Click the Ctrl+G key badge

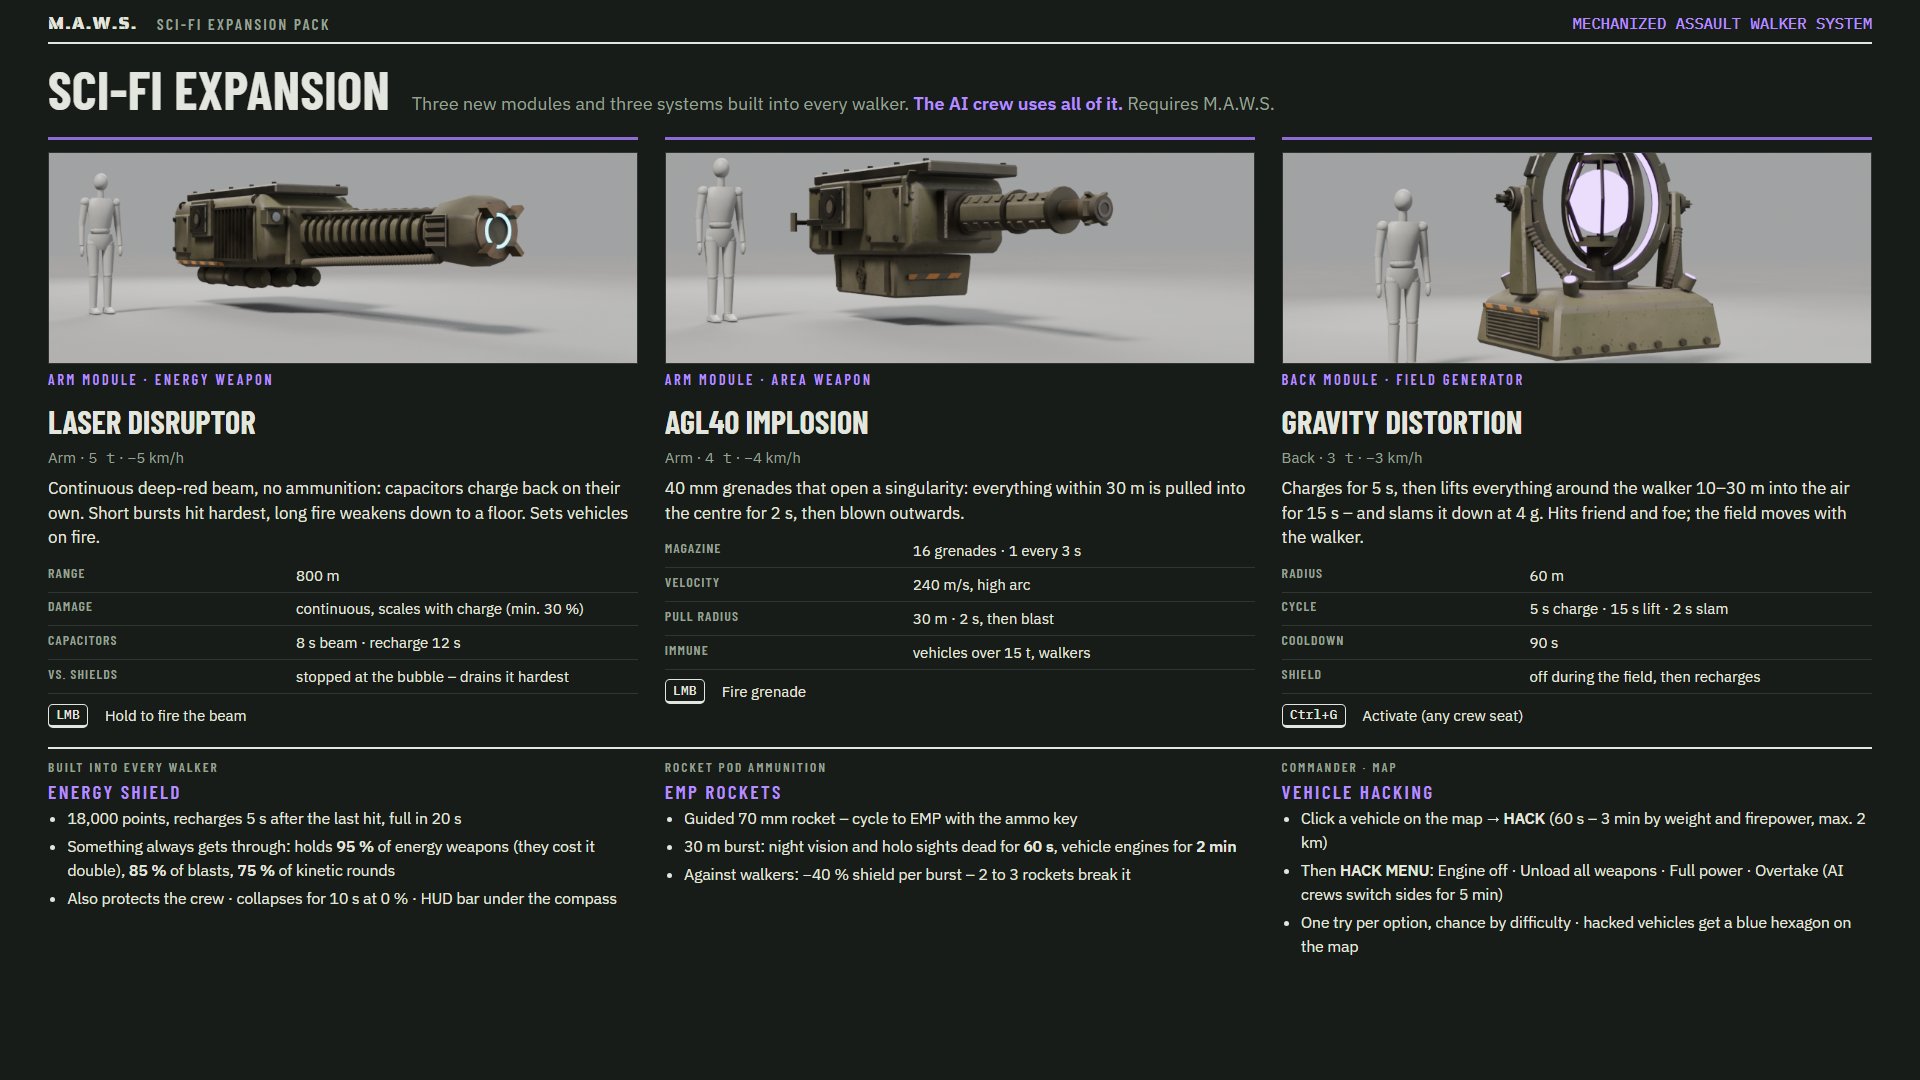point(1313,716)
